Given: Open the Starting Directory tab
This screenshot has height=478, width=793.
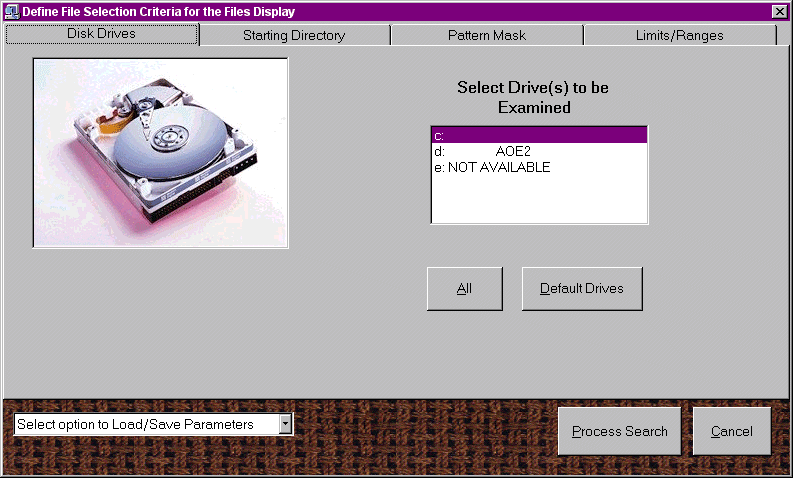Looking at the screenshot, I should (x=294, y=35).
